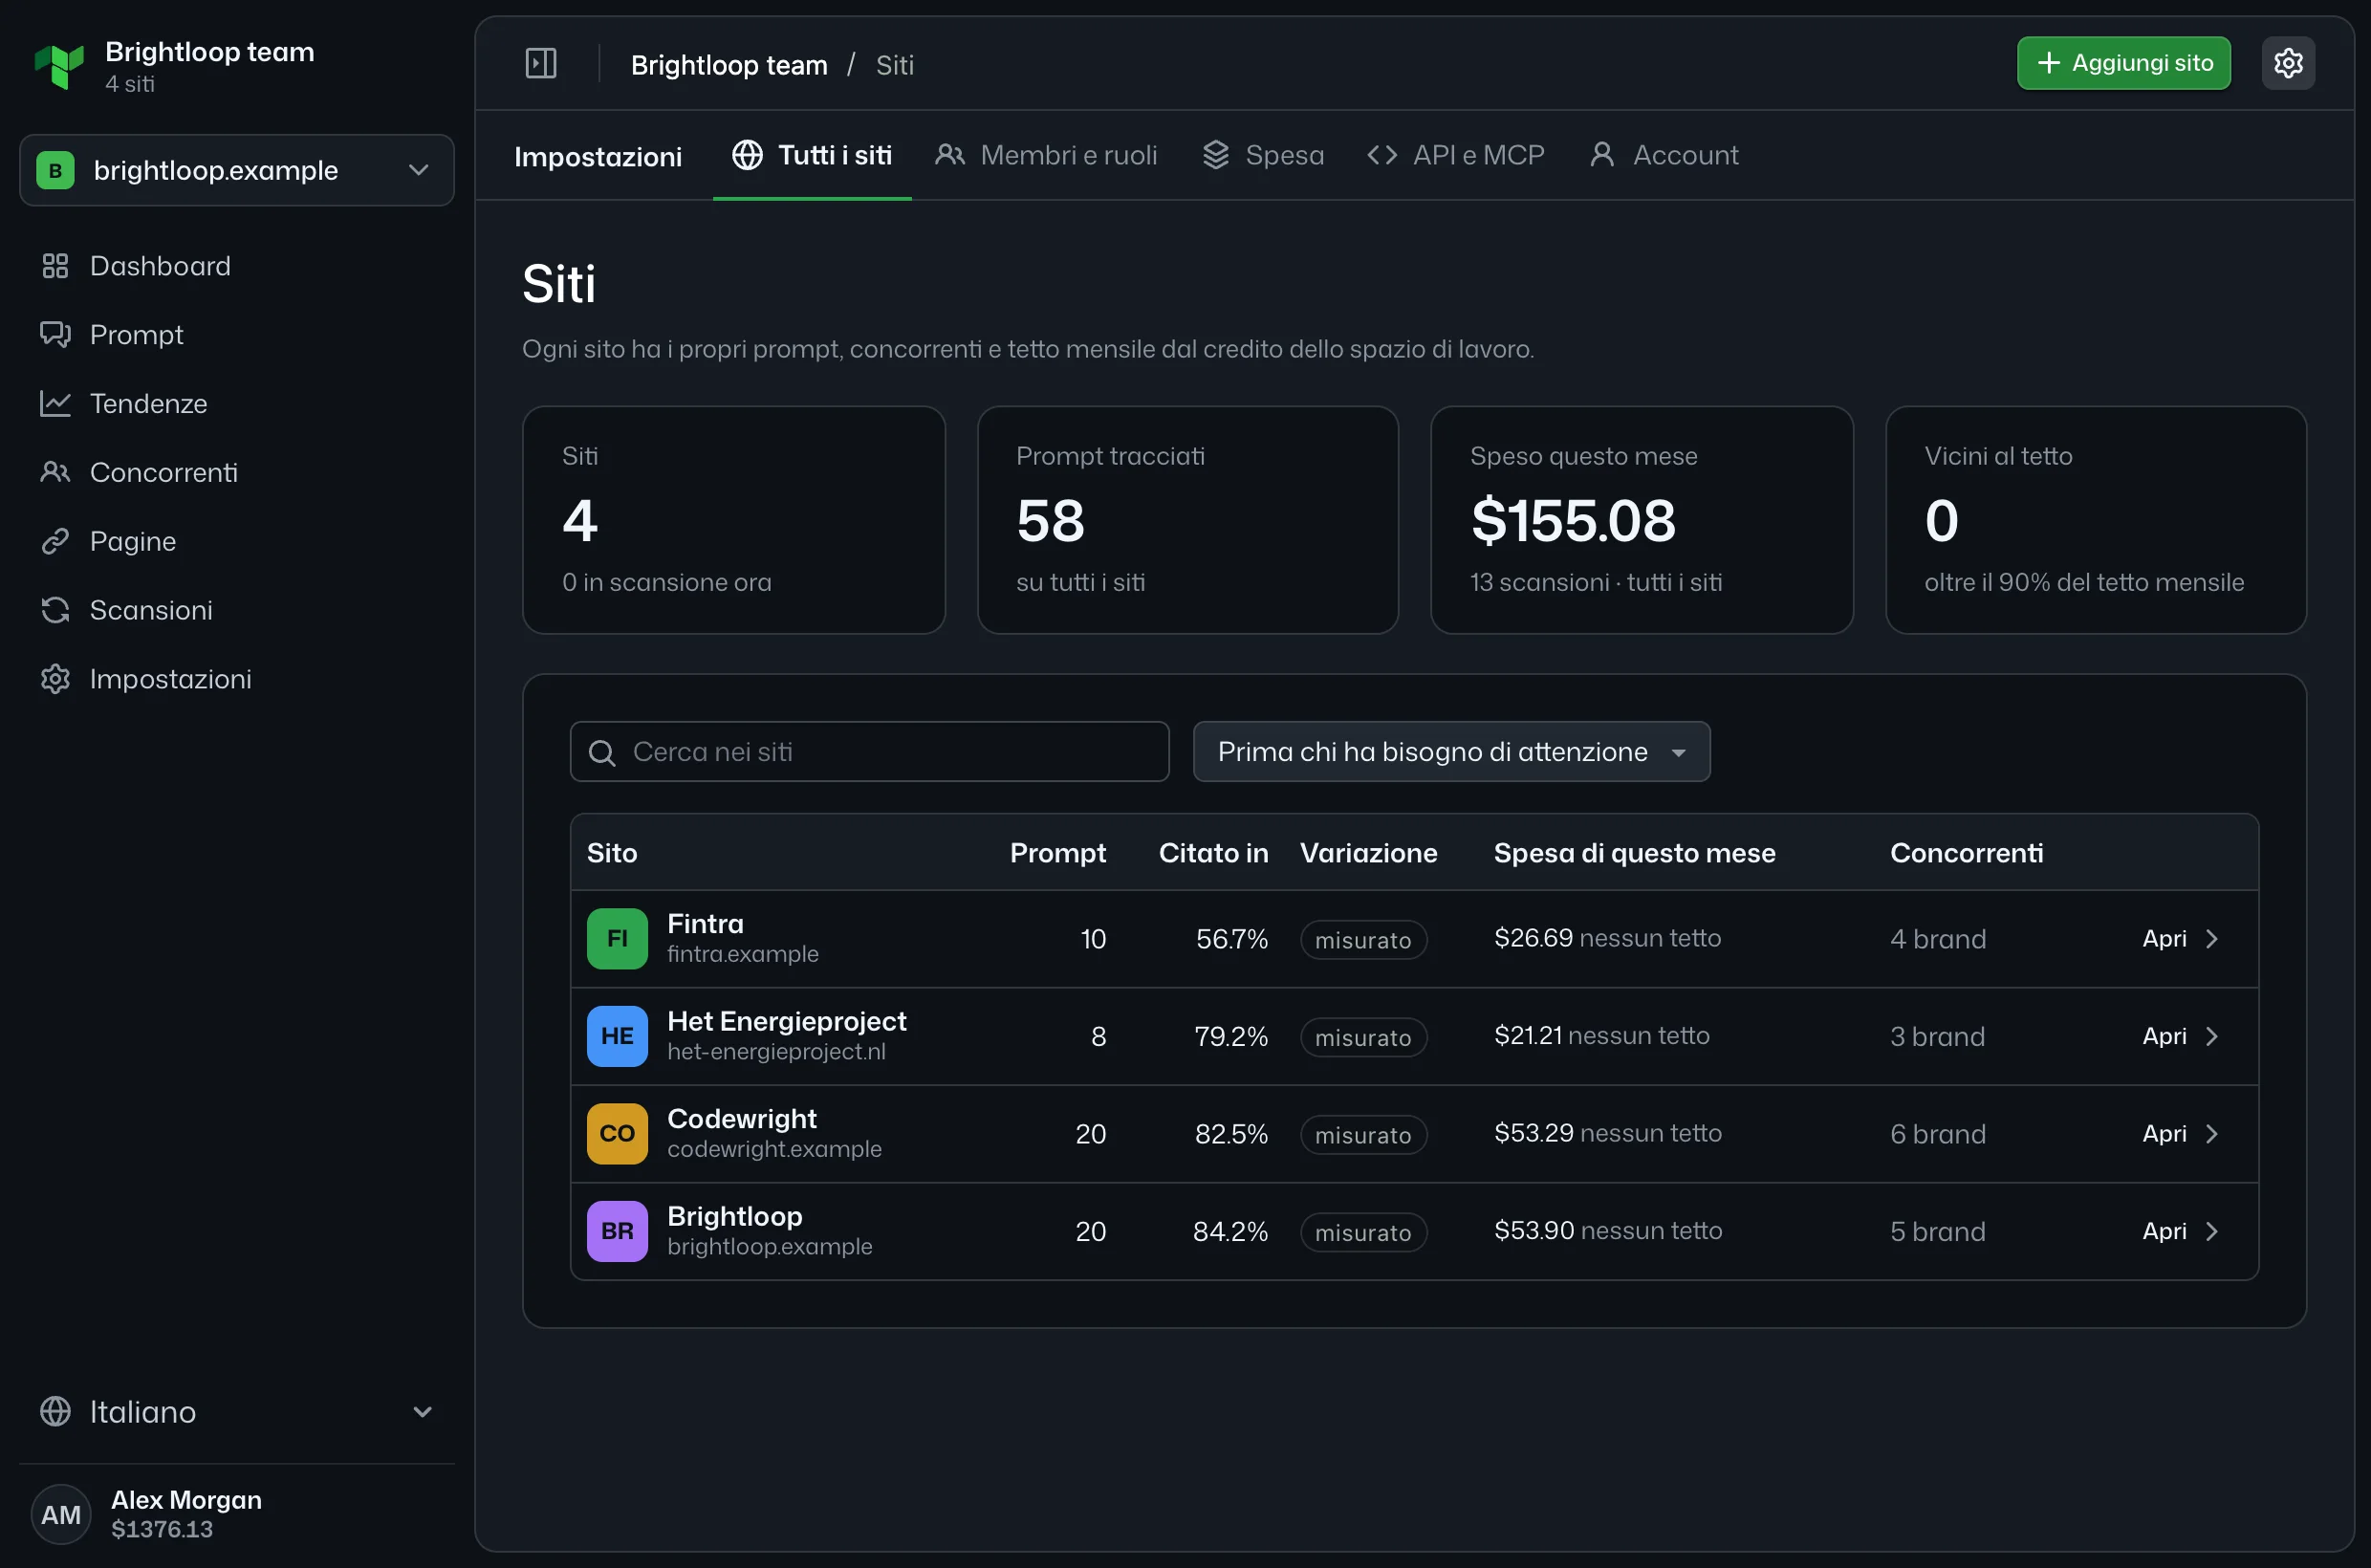Screen dimensions: 2371x1568
Task: Open the 'Prima chi ha bisogno di attenzione' sort dropdown
Action: click(1451, 752)
